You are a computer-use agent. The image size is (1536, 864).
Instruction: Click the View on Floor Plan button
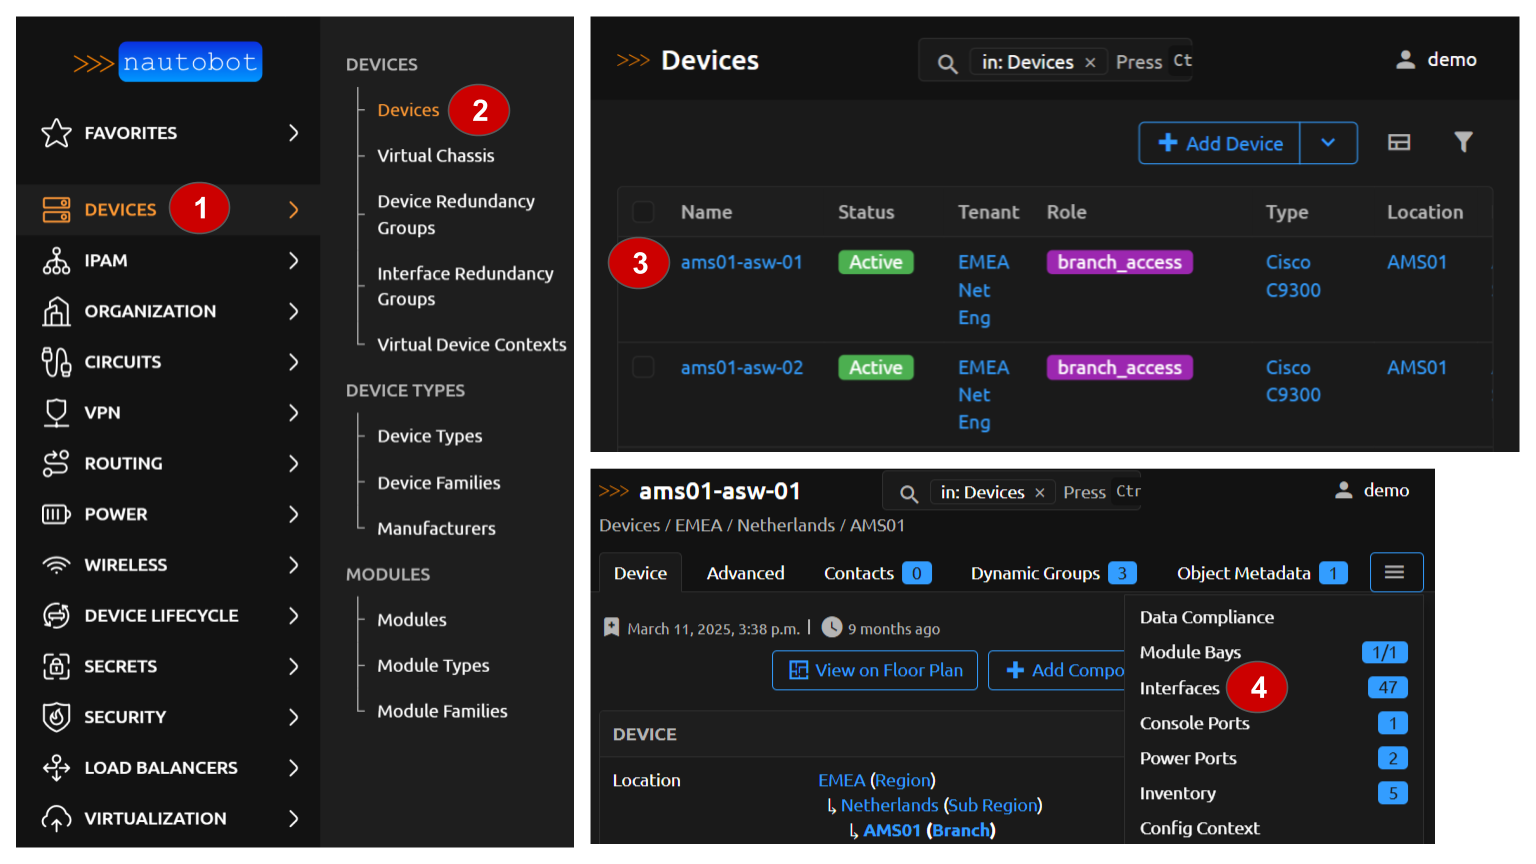pyautogui.click(x=876, y=670)
